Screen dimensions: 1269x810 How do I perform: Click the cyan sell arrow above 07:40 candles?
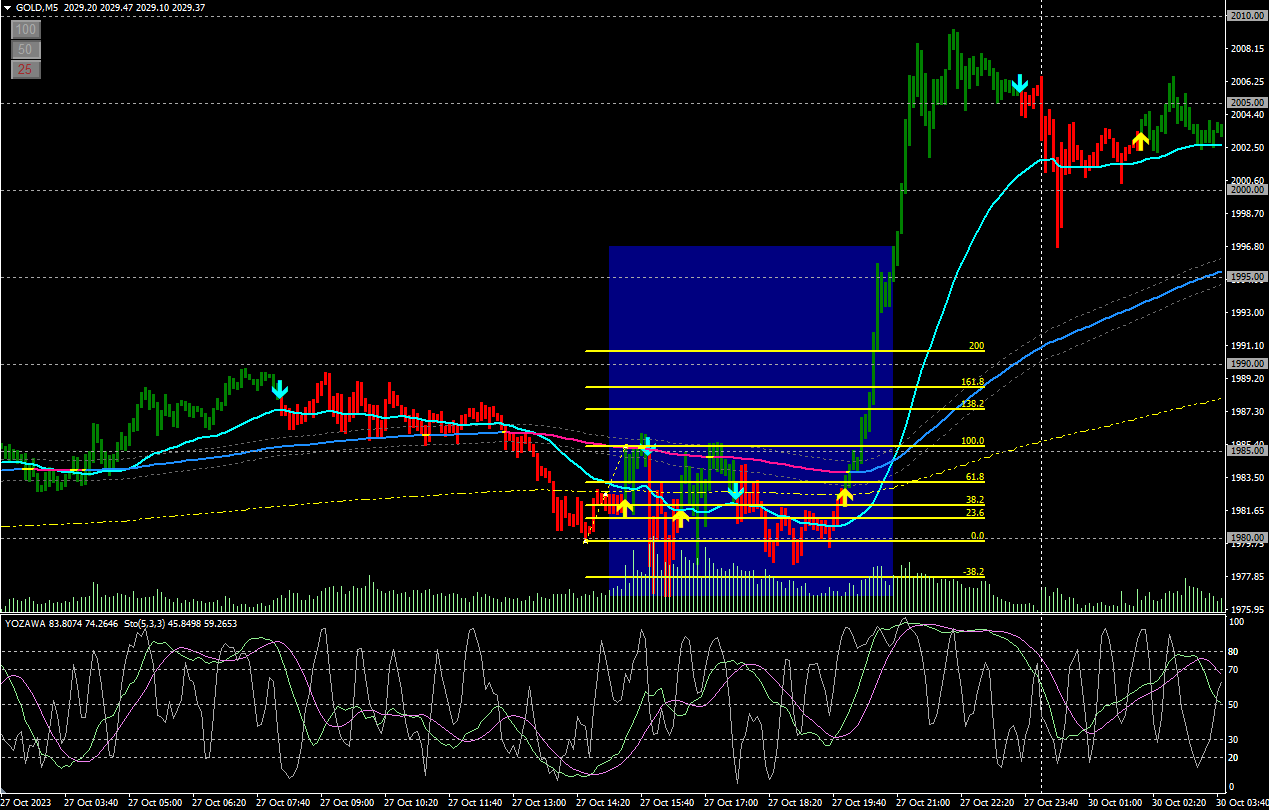[280, 388]
